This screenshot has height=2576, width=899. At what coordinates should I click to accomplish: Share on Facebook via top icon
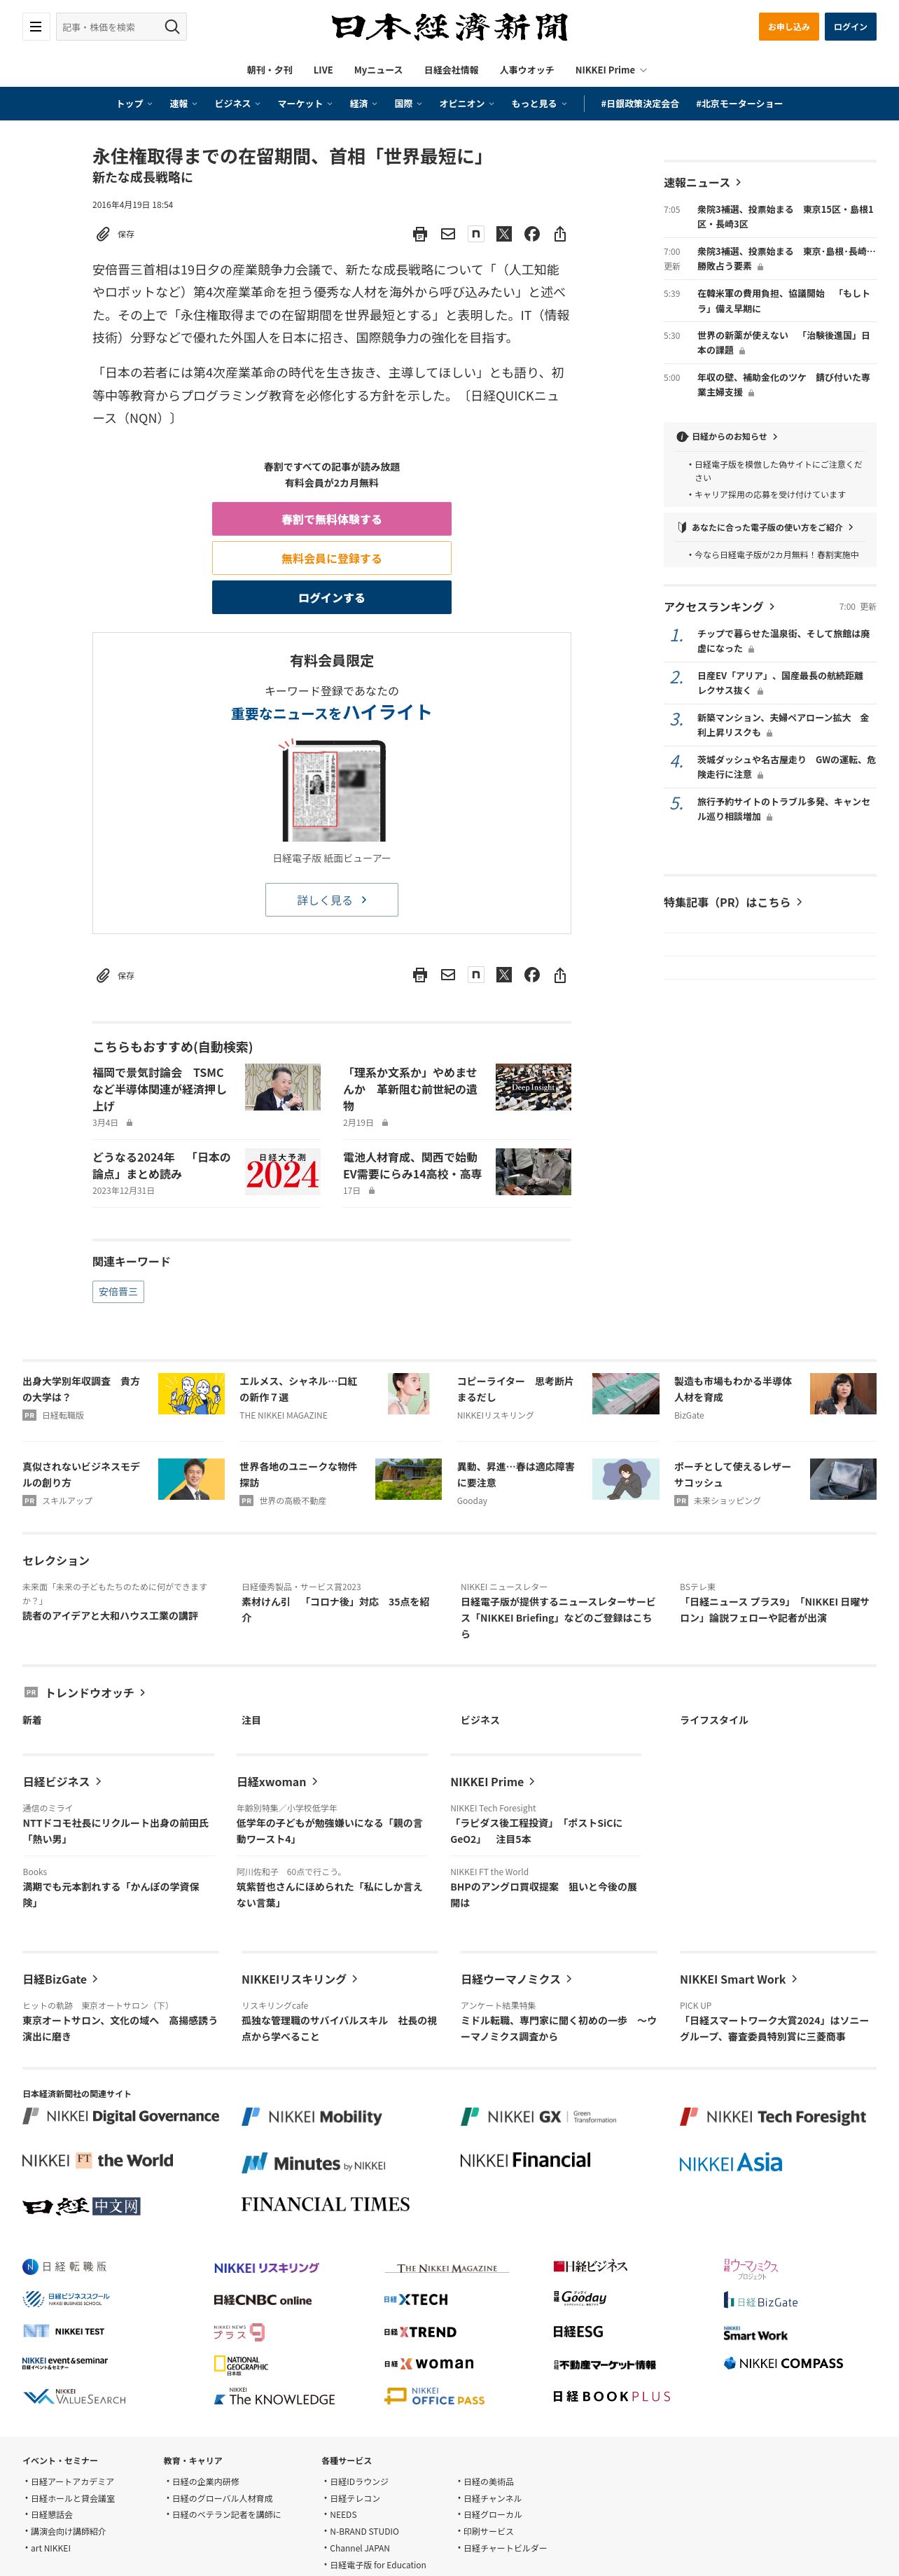[532, 234]
